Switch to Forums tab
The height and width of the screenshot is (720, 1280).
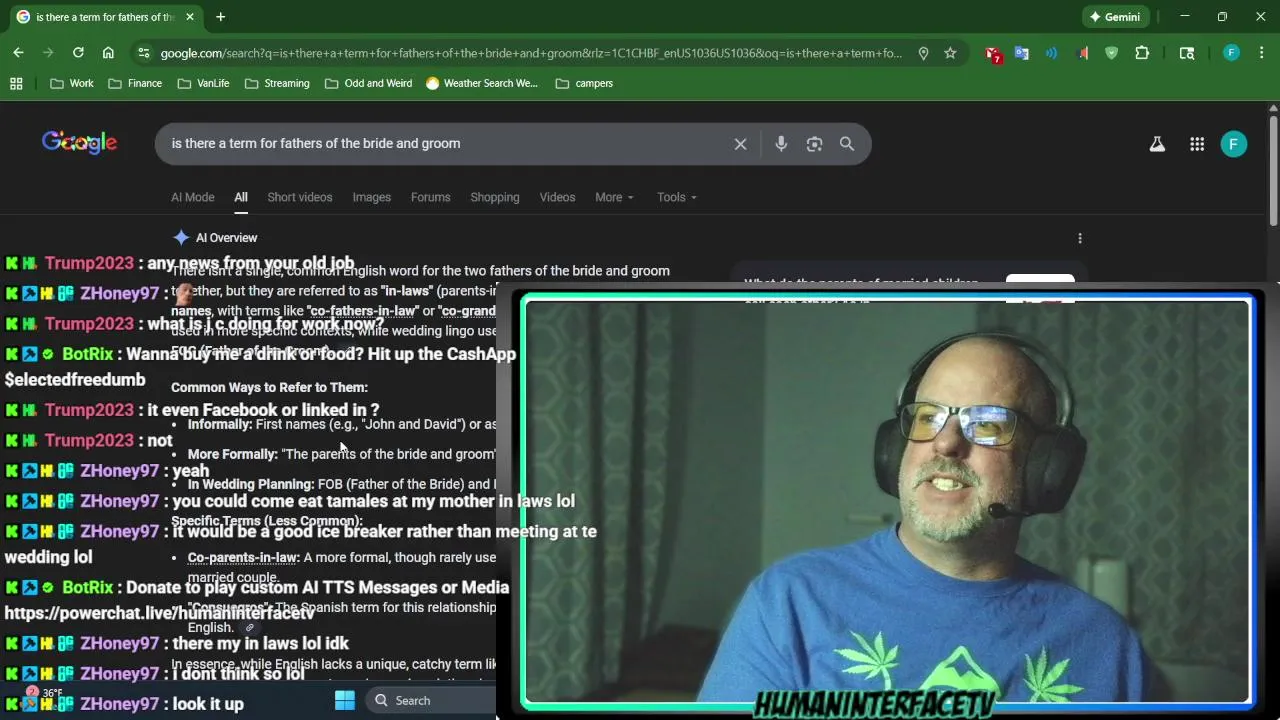[x=431, y=197]
